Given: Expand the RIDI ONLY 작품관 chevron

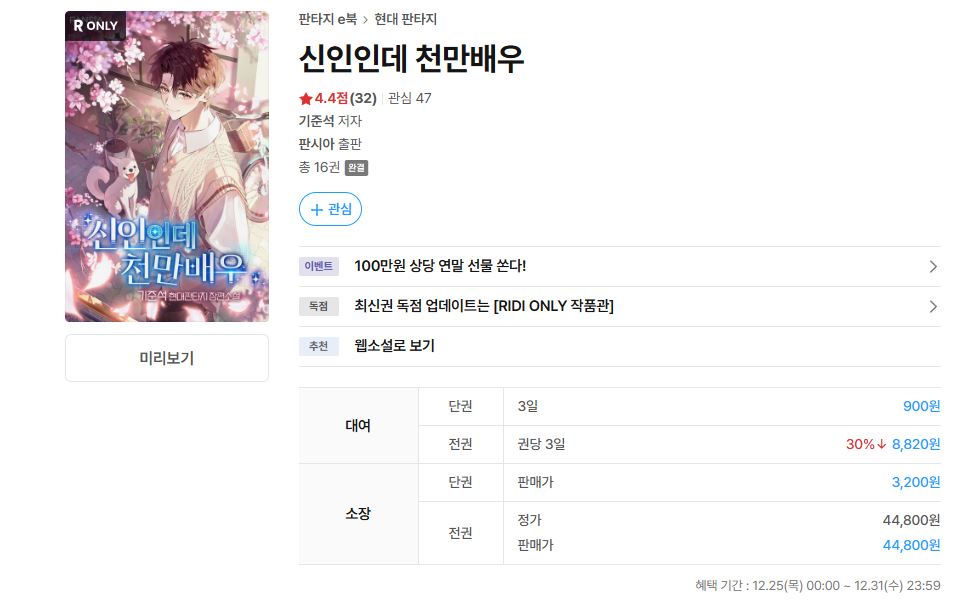Looking at the screenshot, I should tap(933, 306).
